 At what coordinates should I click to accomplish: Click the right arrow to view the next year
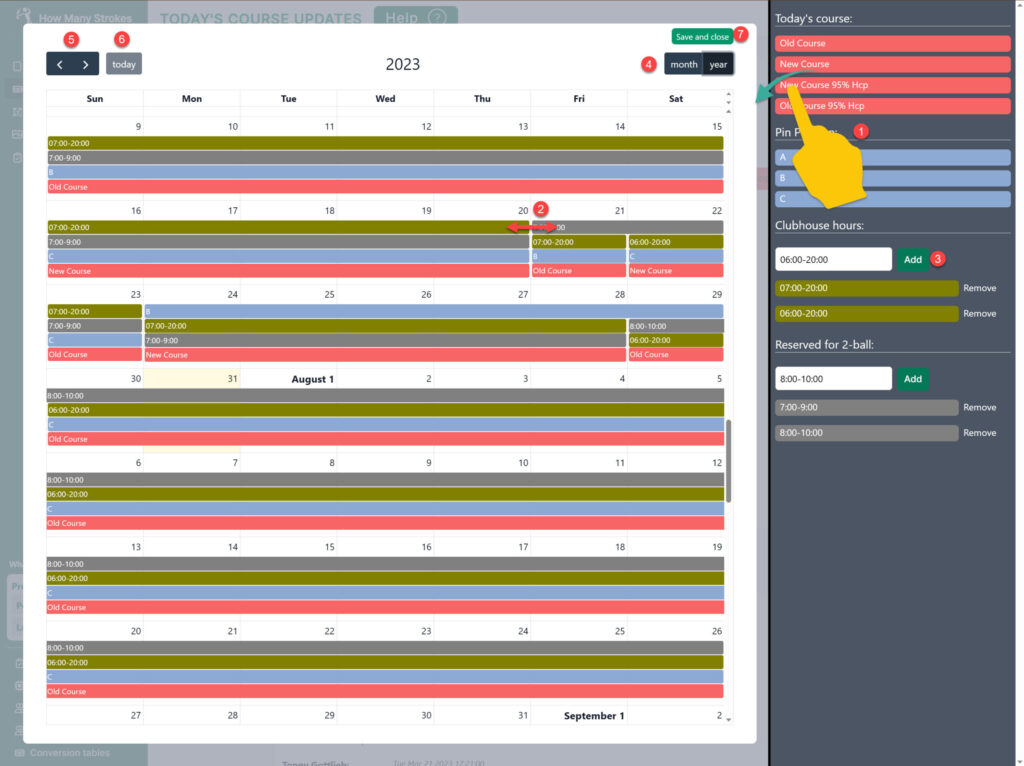(x=86, y=63)
